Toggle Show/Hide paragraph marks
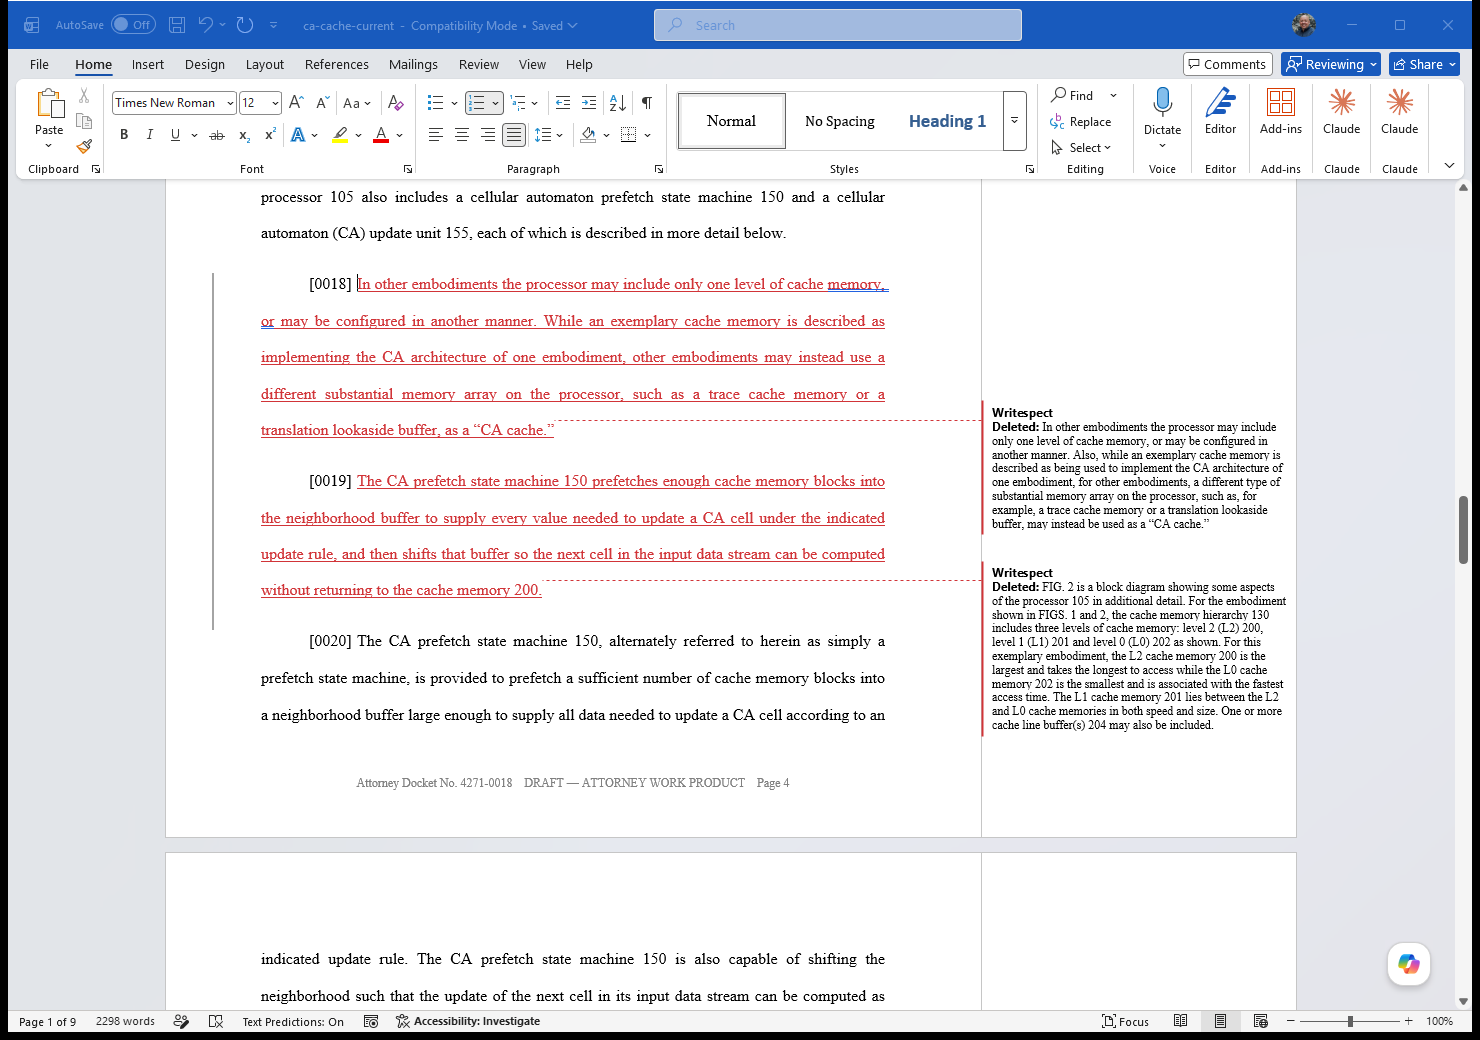Screen dimensions: 1480x1040 point(647,103)
